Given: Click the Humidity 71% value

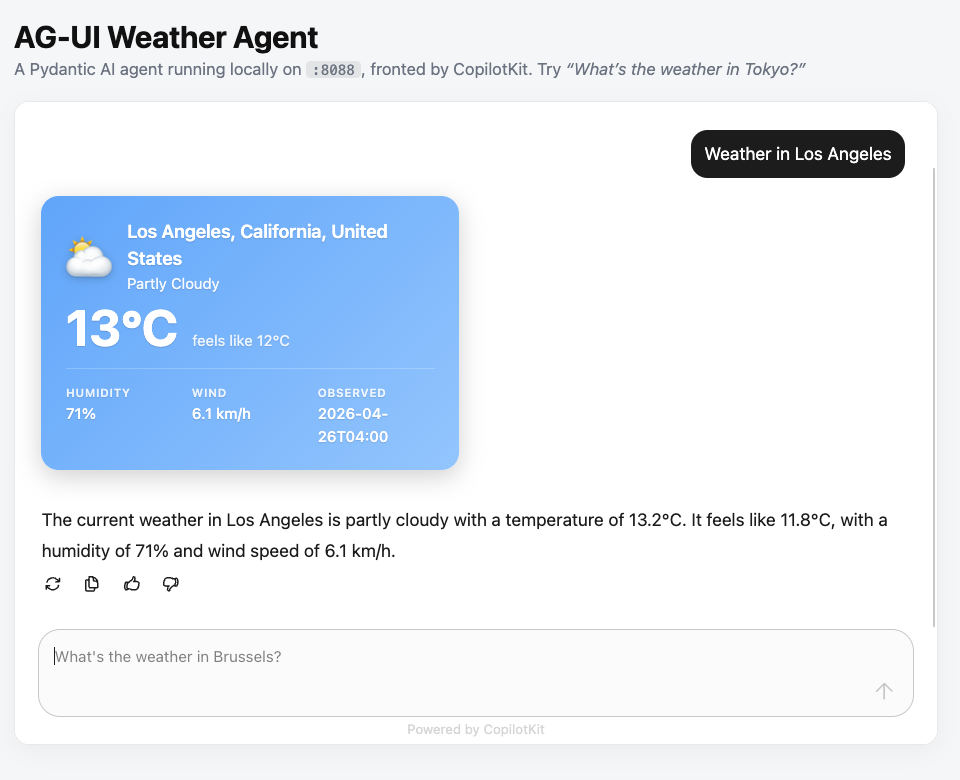Looking at the screenshot, I should pos(81,414).
